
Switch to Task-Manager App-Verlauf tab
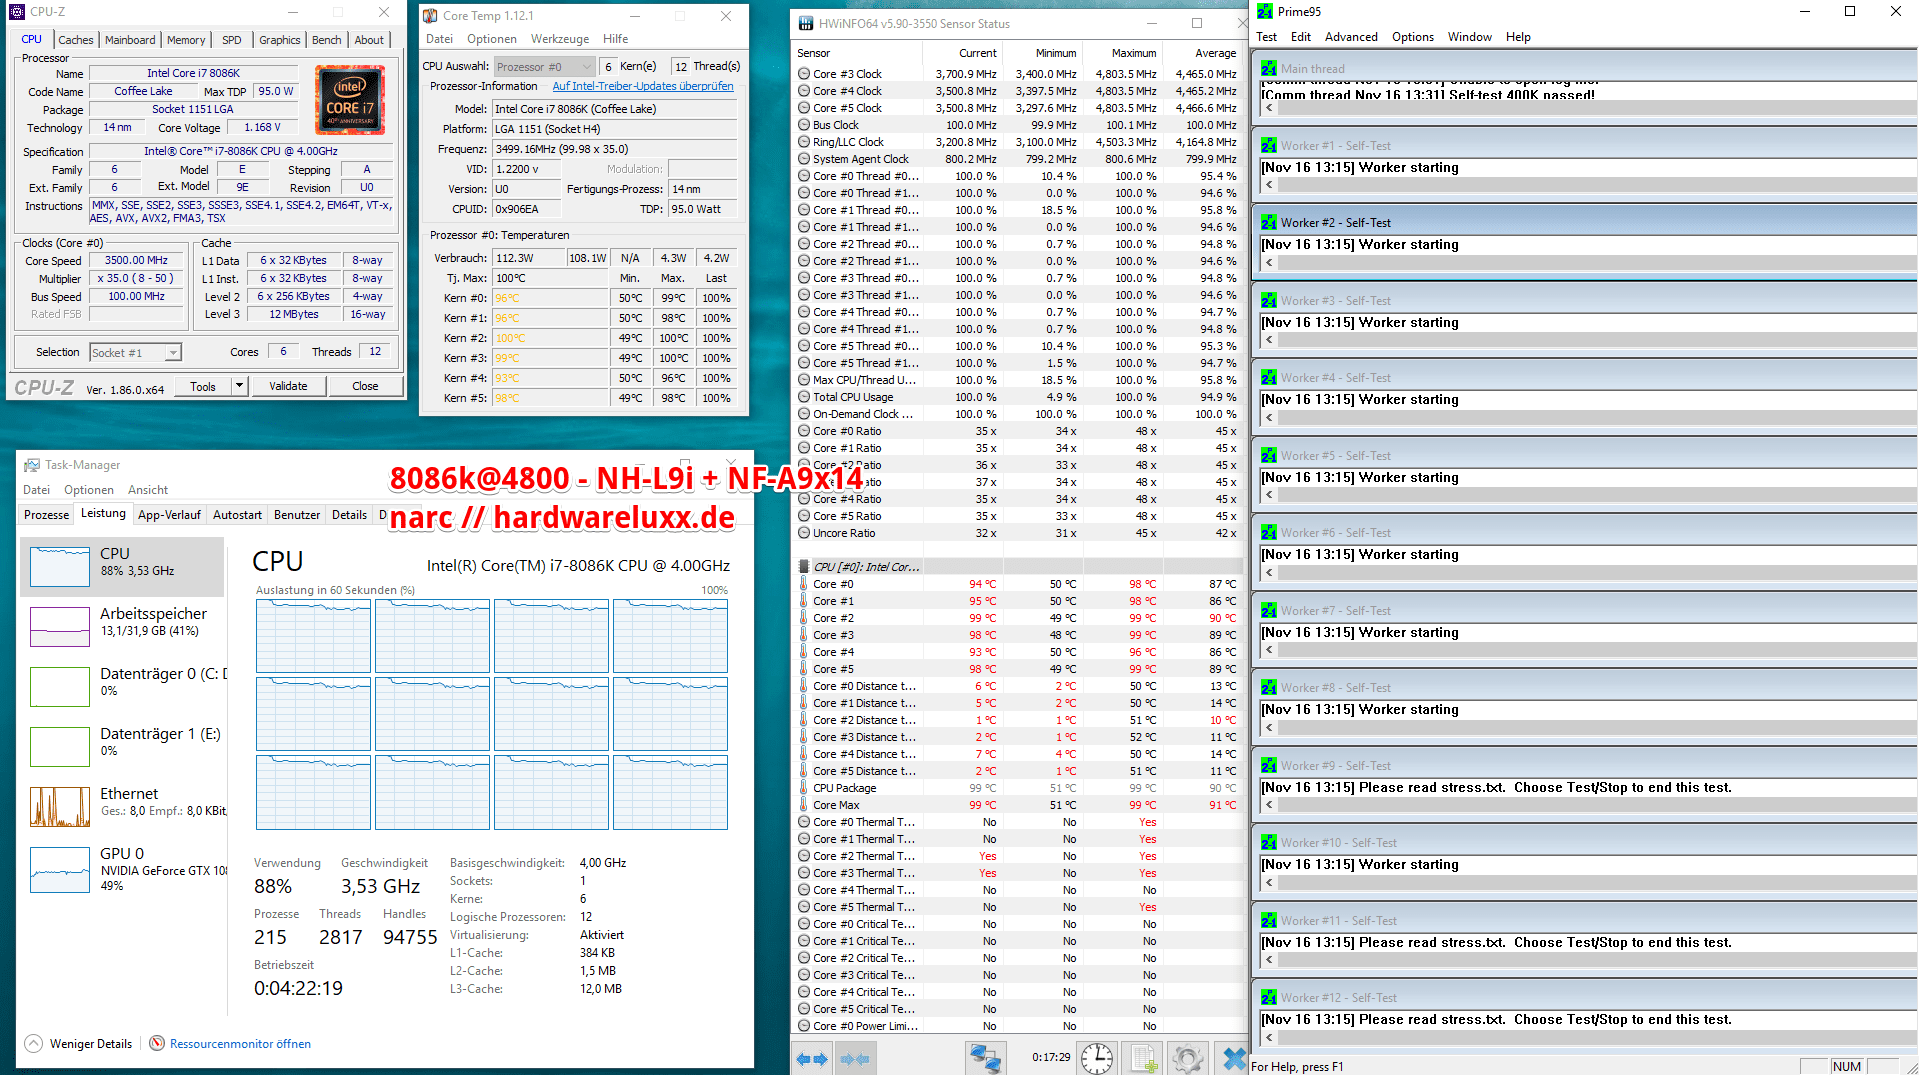pyautogui.click(x=169, y=515)
